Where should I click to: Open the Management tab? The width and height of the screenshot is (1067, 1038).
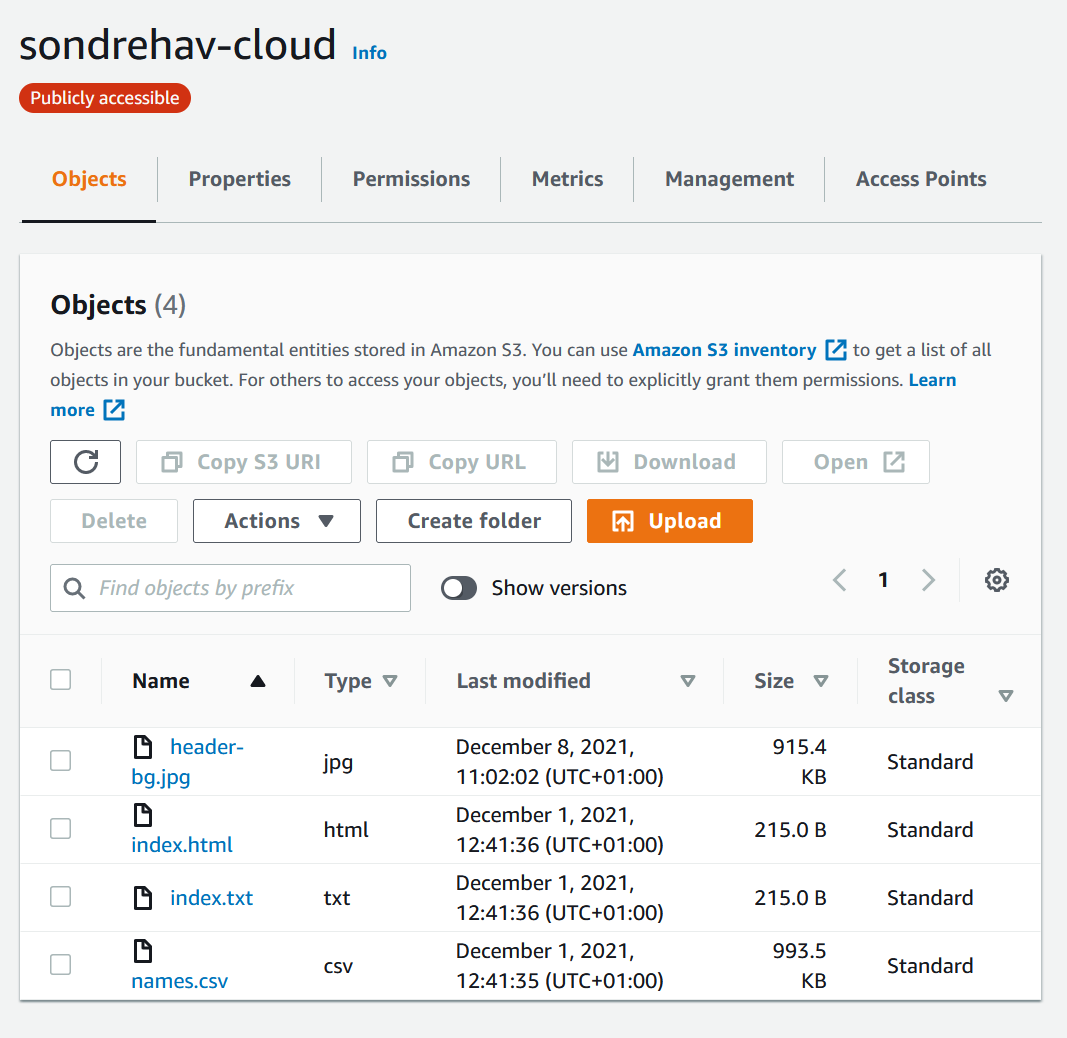729,179
